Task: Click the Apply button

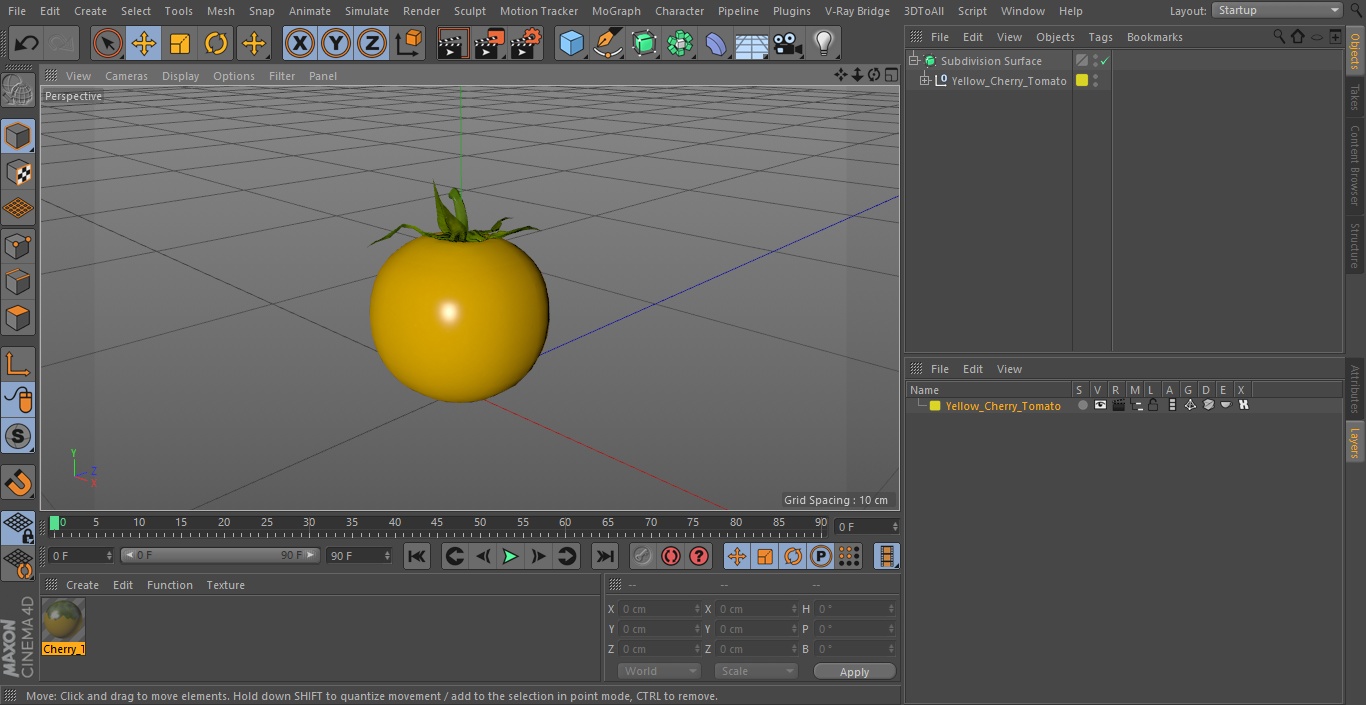Action: point(854,672)
